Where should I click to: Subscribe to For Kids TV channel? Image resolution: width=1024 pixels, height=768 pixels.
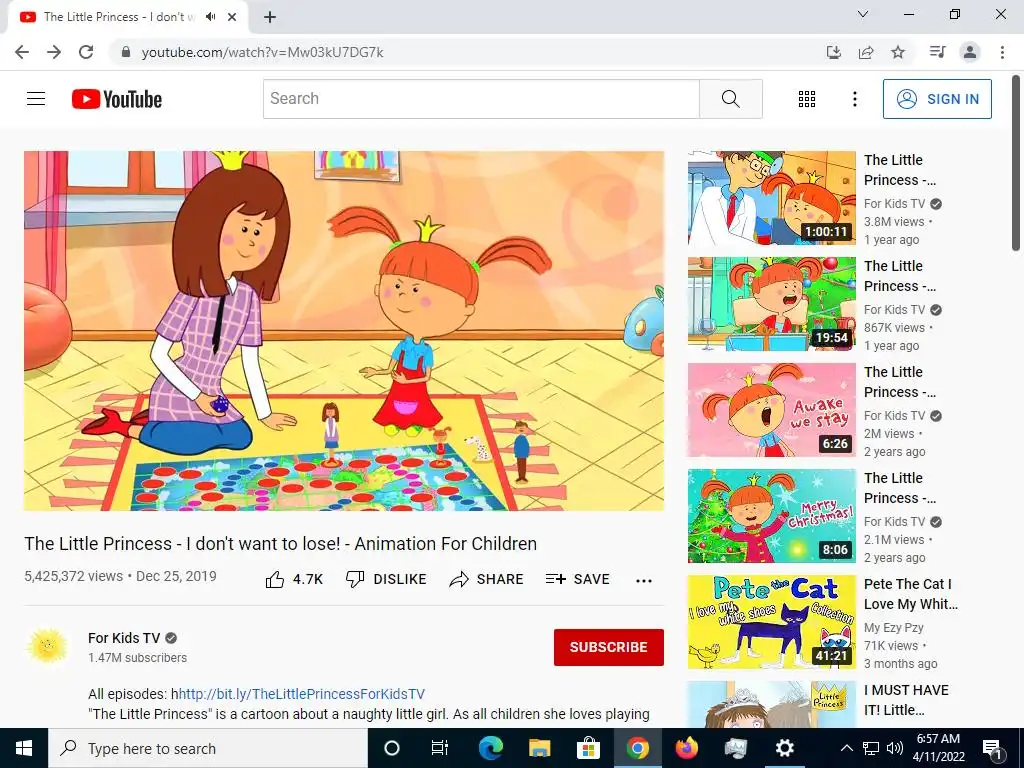[x=609, y=647]
